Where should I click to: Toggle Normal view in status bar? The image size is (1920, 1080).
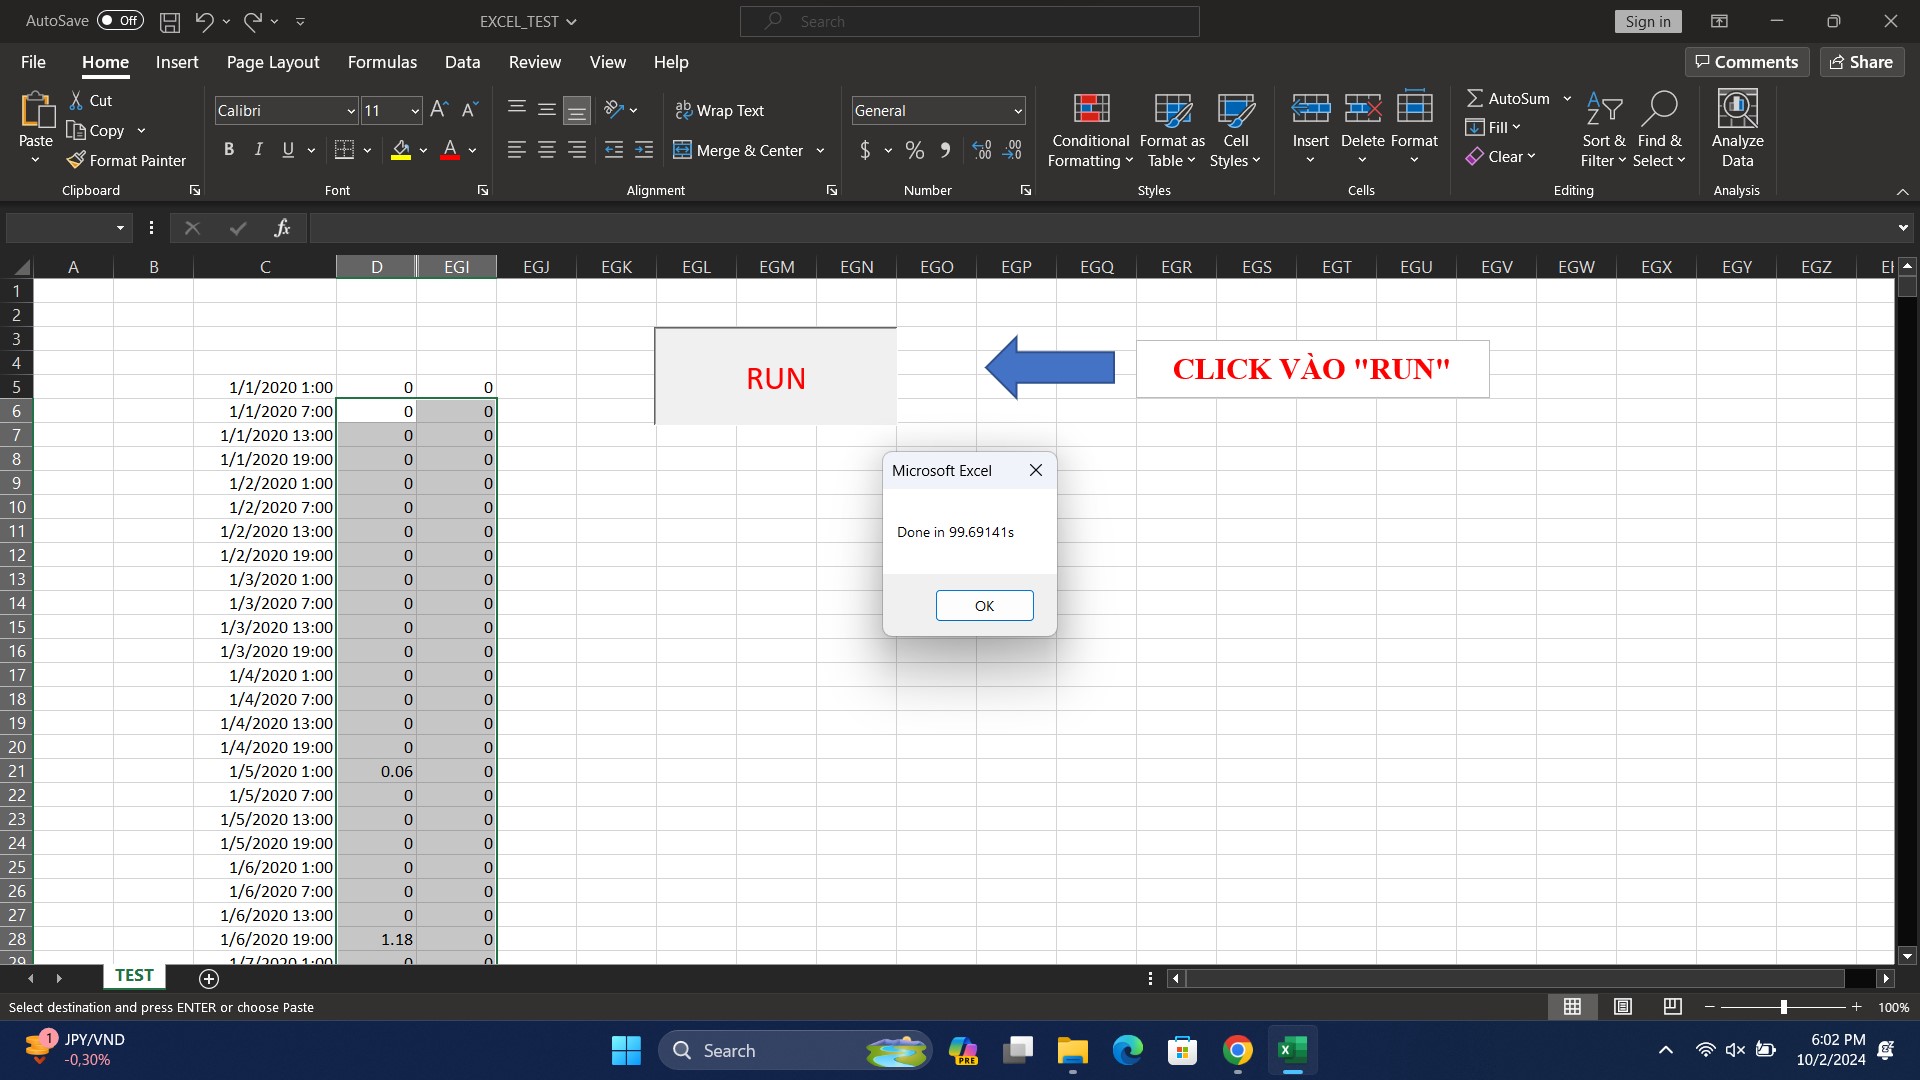[1572, 1007]
